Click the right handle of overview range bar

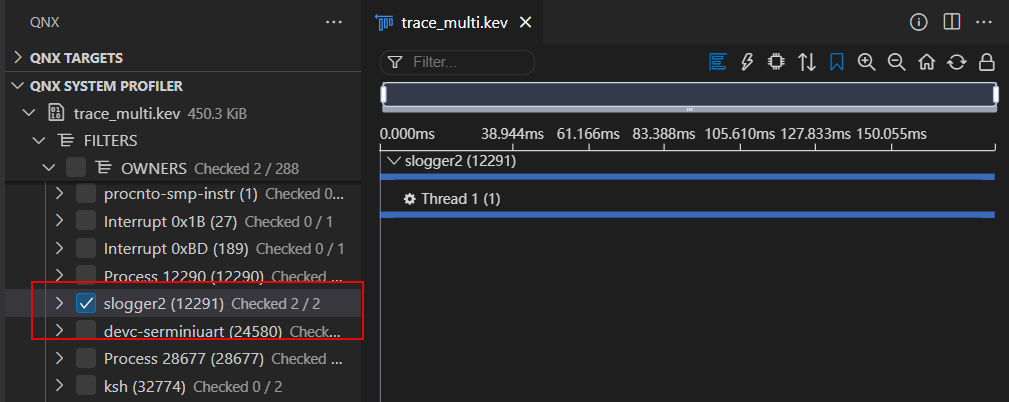pyautogui.click(x=995, y=95)
